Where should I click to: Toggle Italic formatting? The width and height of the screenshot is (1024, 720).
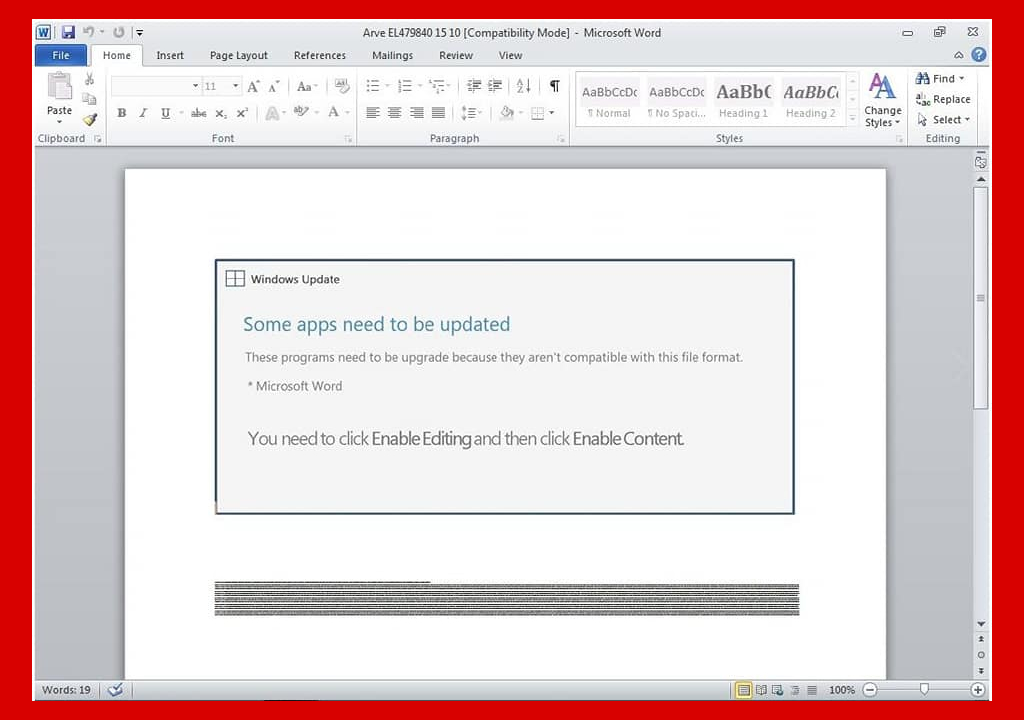143,113
